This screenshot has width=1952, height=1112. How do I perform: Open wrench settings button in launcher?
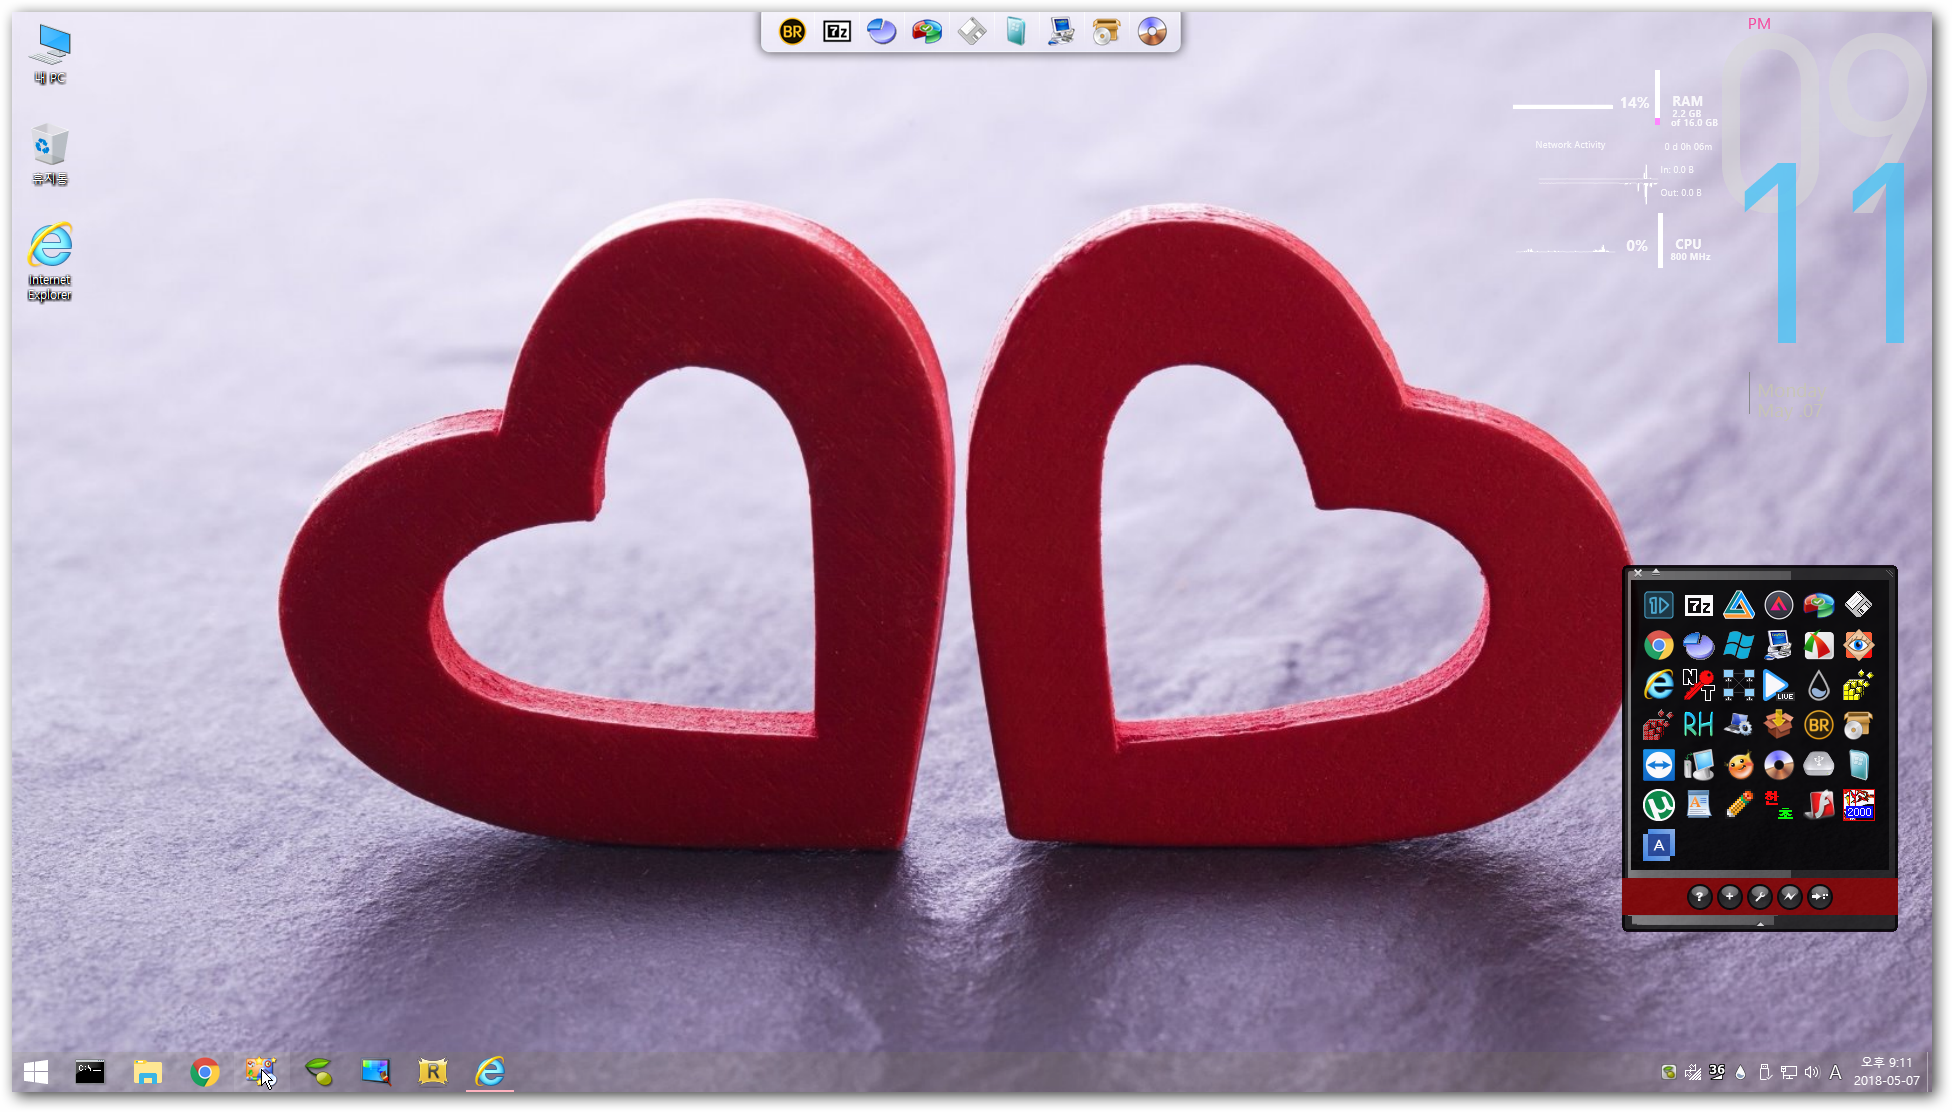click(x=1759, y=897)
